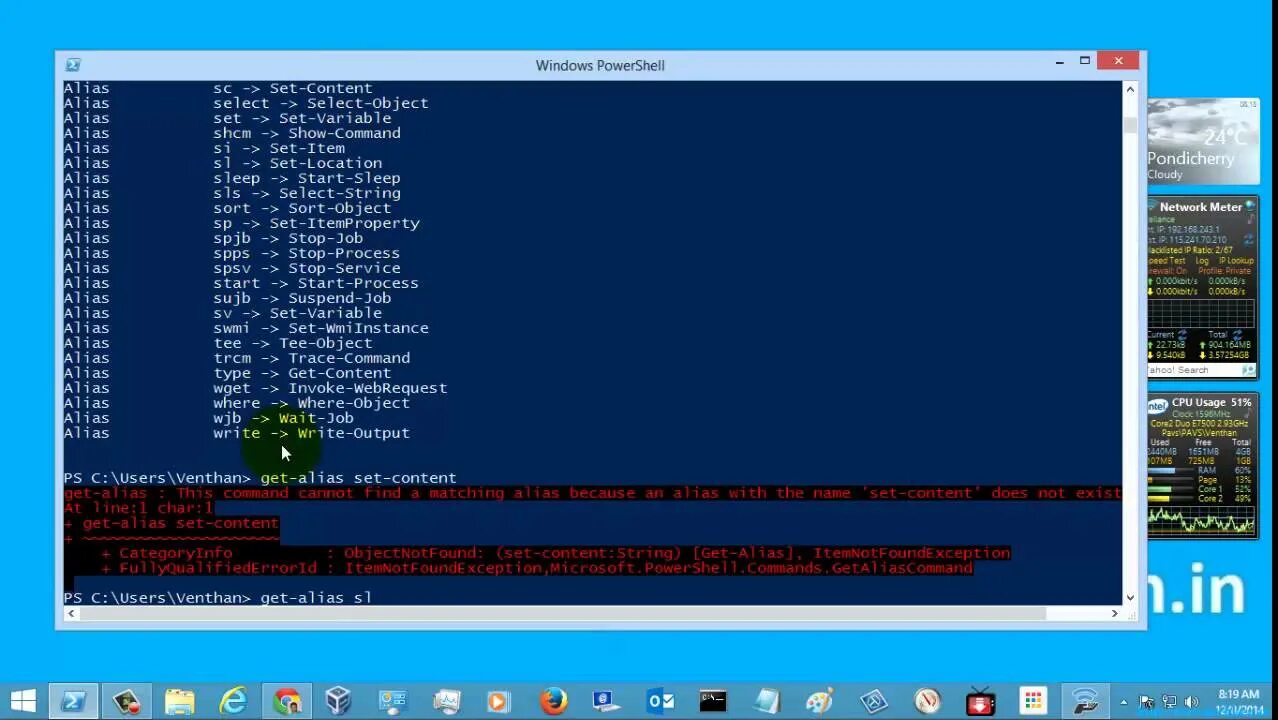Open VirtualBox from the taskbar
The height and width of the screenshot is (720, 1278).
coord(338,701)
